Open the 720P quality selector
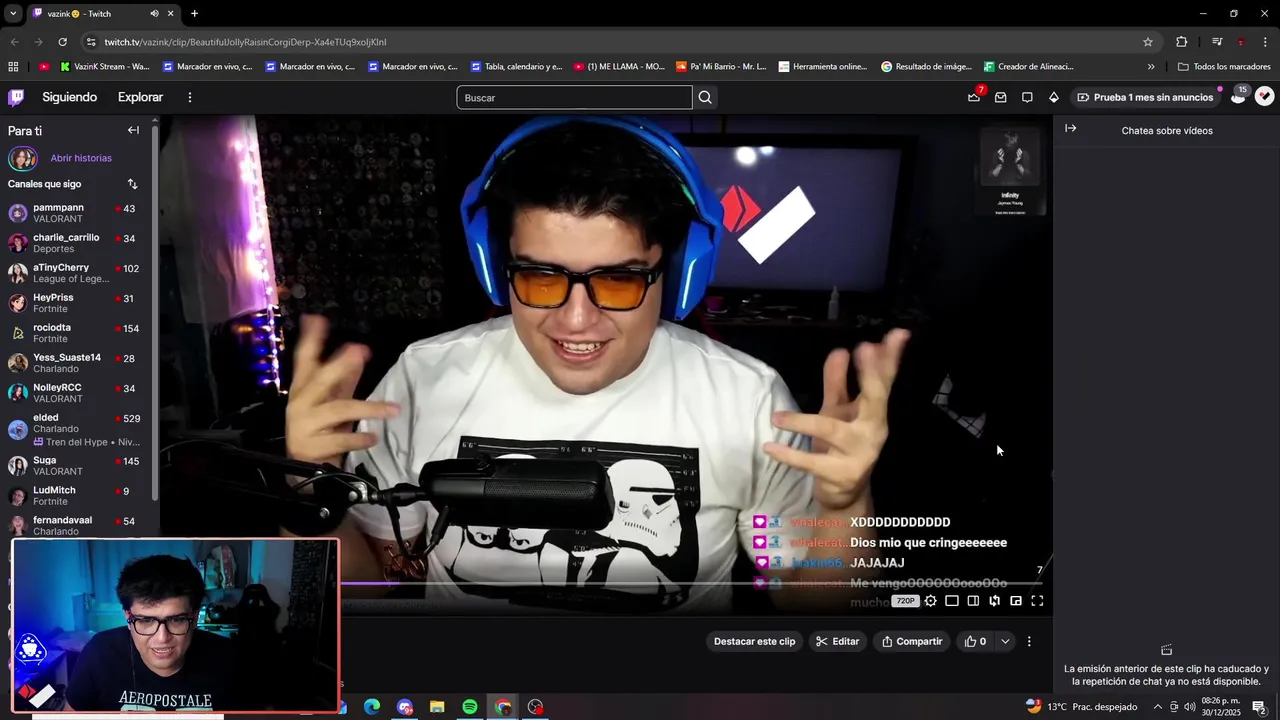1280x720 pixels. (905, 601)
